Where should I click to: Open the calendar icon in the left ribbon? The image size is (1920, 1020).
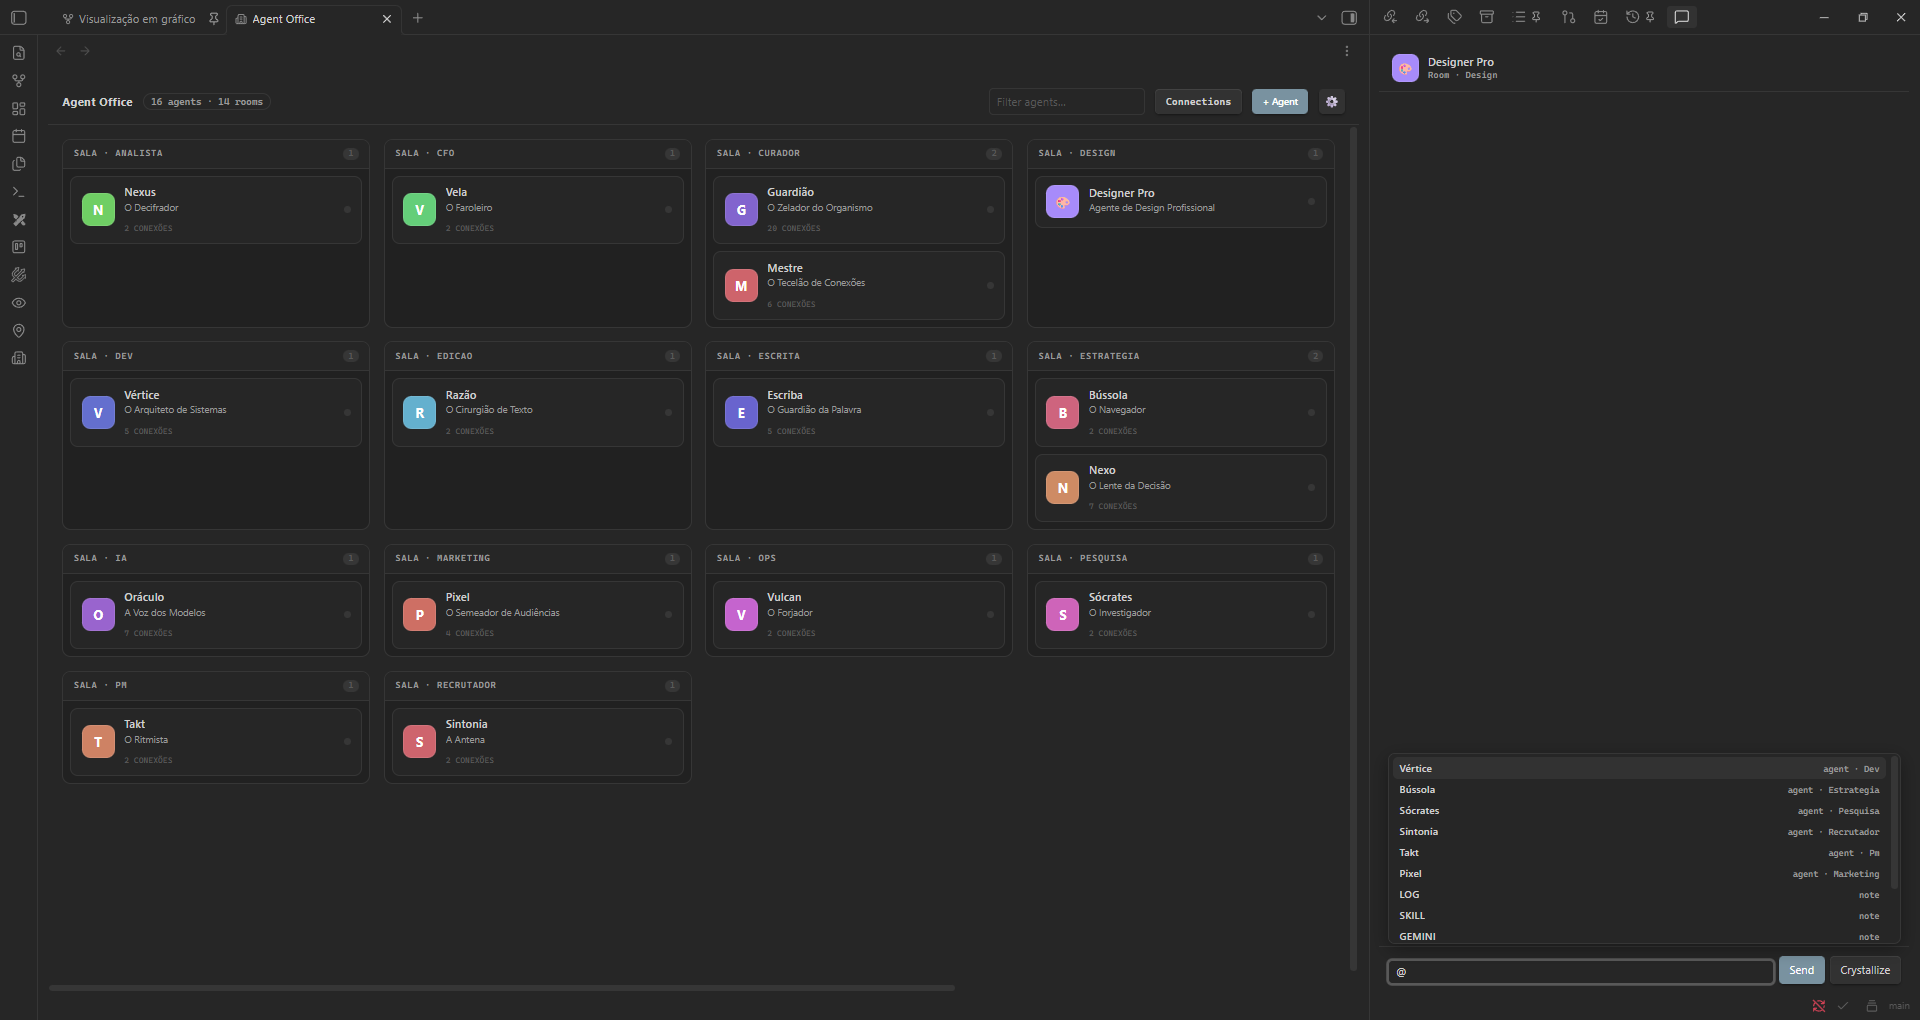(18, 136)
